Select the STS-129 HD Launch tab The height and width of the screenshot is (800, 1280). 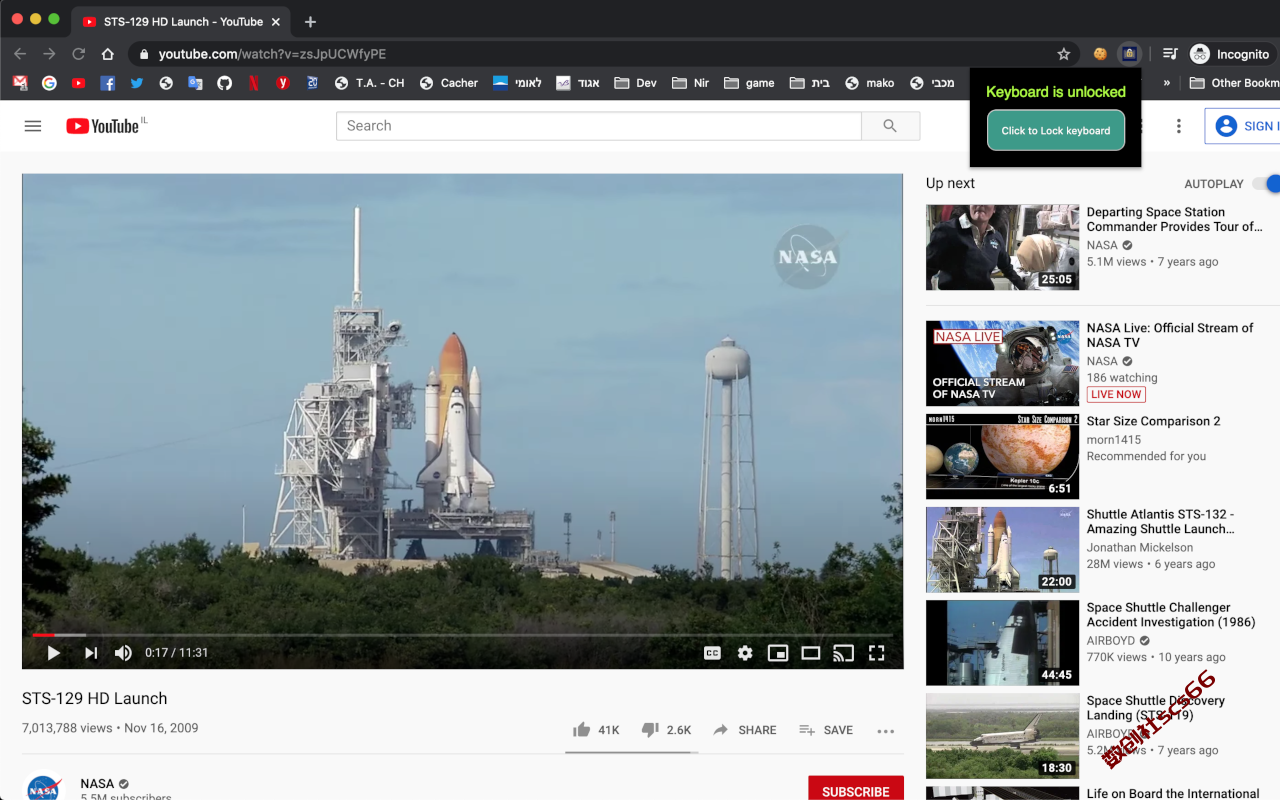tap(180, 22)
